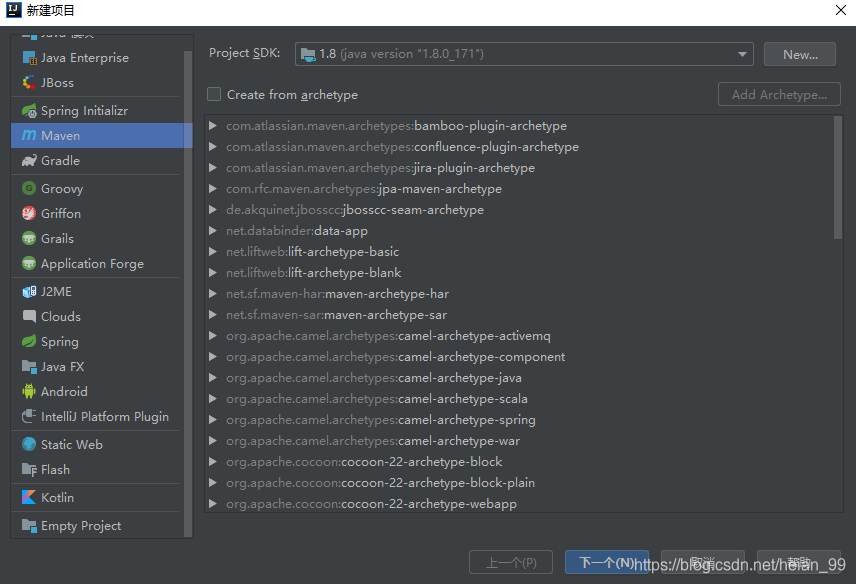Choose Spring Initializr project type

(98, 111)
